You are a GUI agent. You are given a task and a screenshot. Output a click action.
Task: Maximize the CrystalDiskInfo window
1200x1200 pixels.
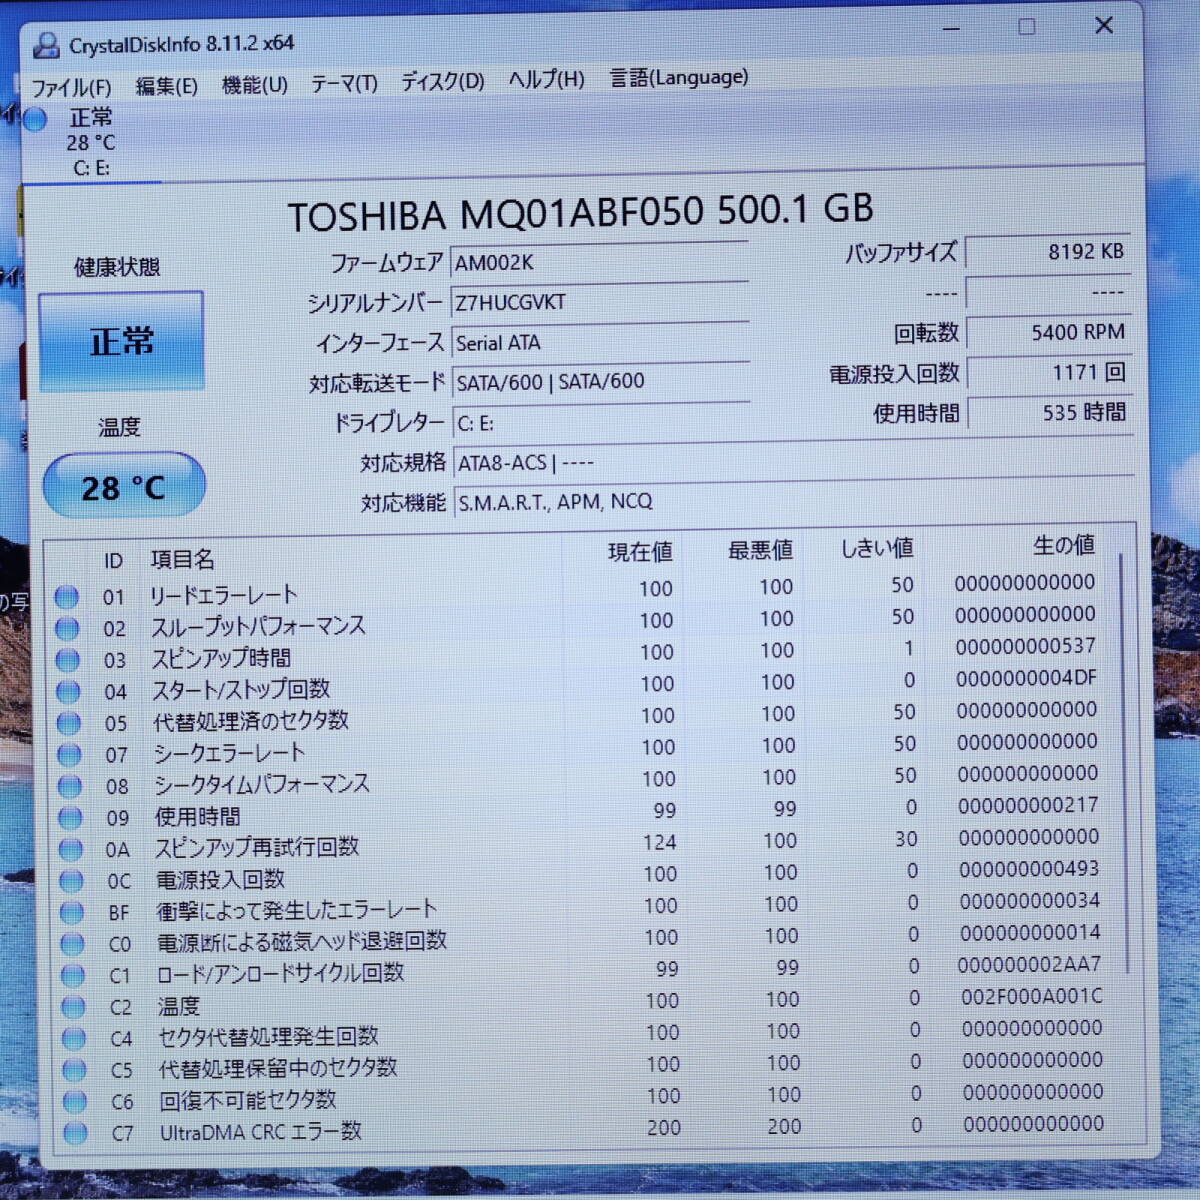1026,27
